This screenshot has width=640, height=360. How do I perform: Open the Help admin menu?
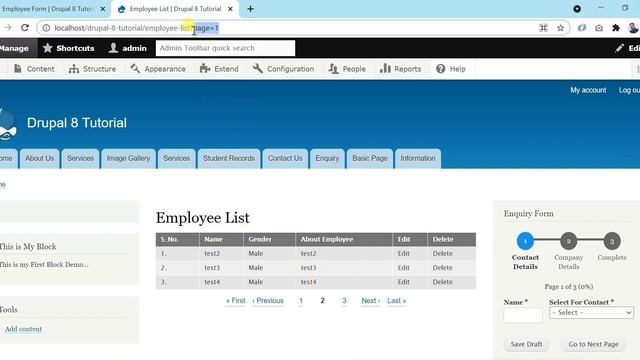point(451,69)
